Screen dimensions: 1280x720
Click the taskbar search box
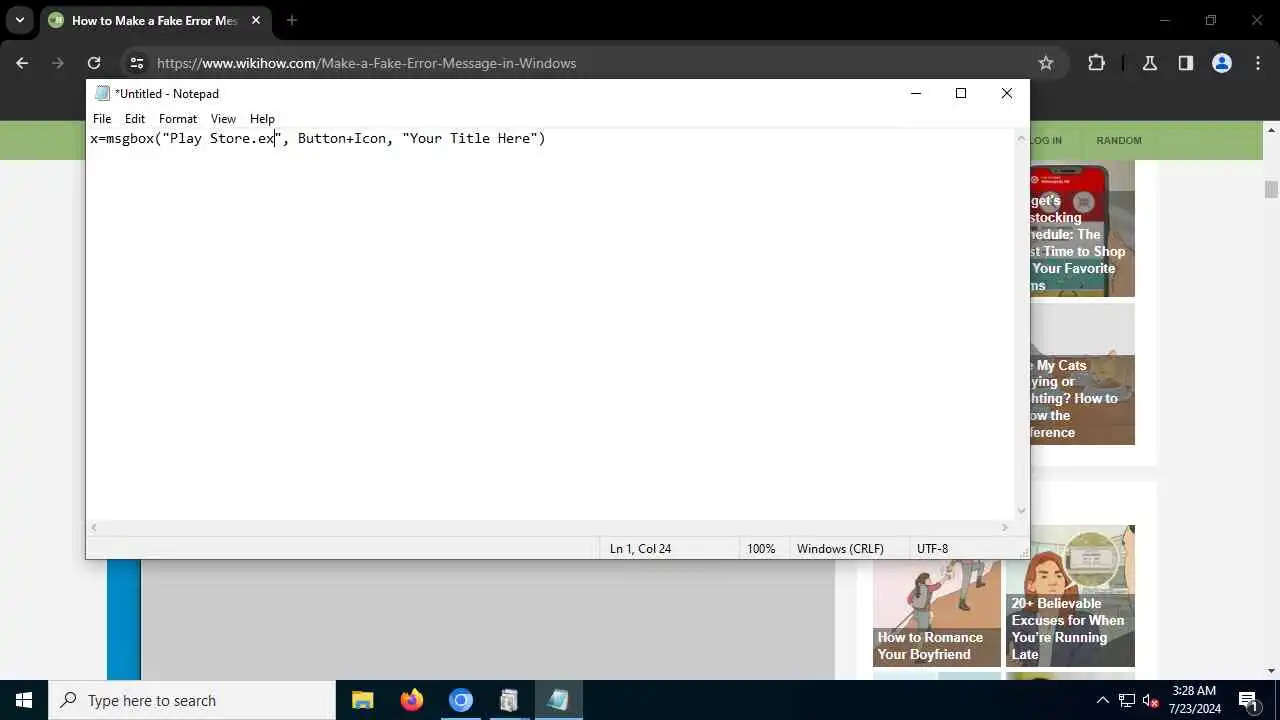[x=192, y=700]
